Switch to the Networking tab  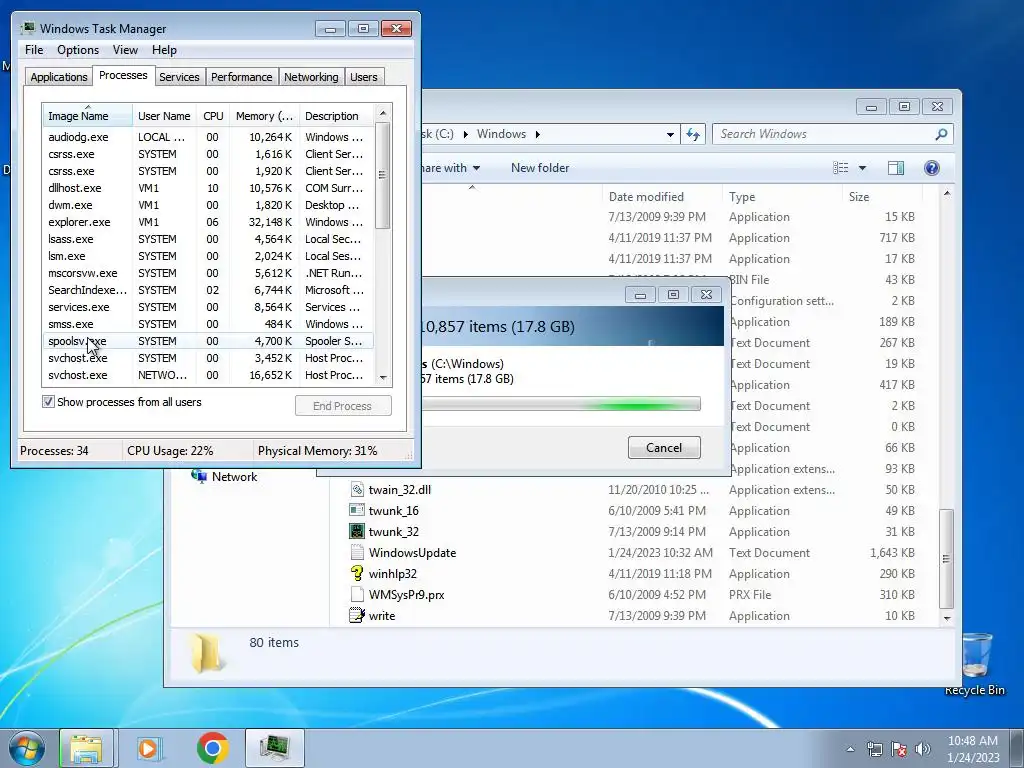312,77
